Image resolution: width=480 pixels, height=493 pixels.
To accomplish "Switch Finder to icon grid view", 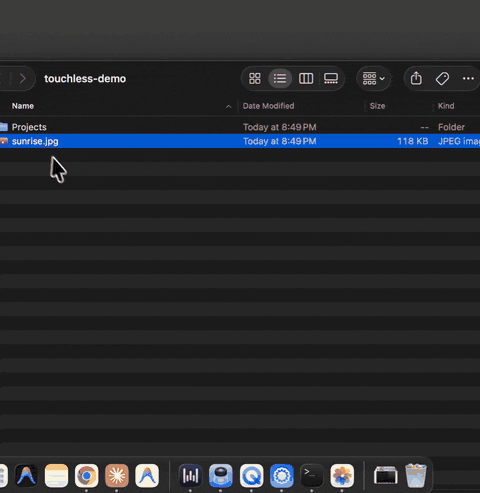I will tap(255, 79).
